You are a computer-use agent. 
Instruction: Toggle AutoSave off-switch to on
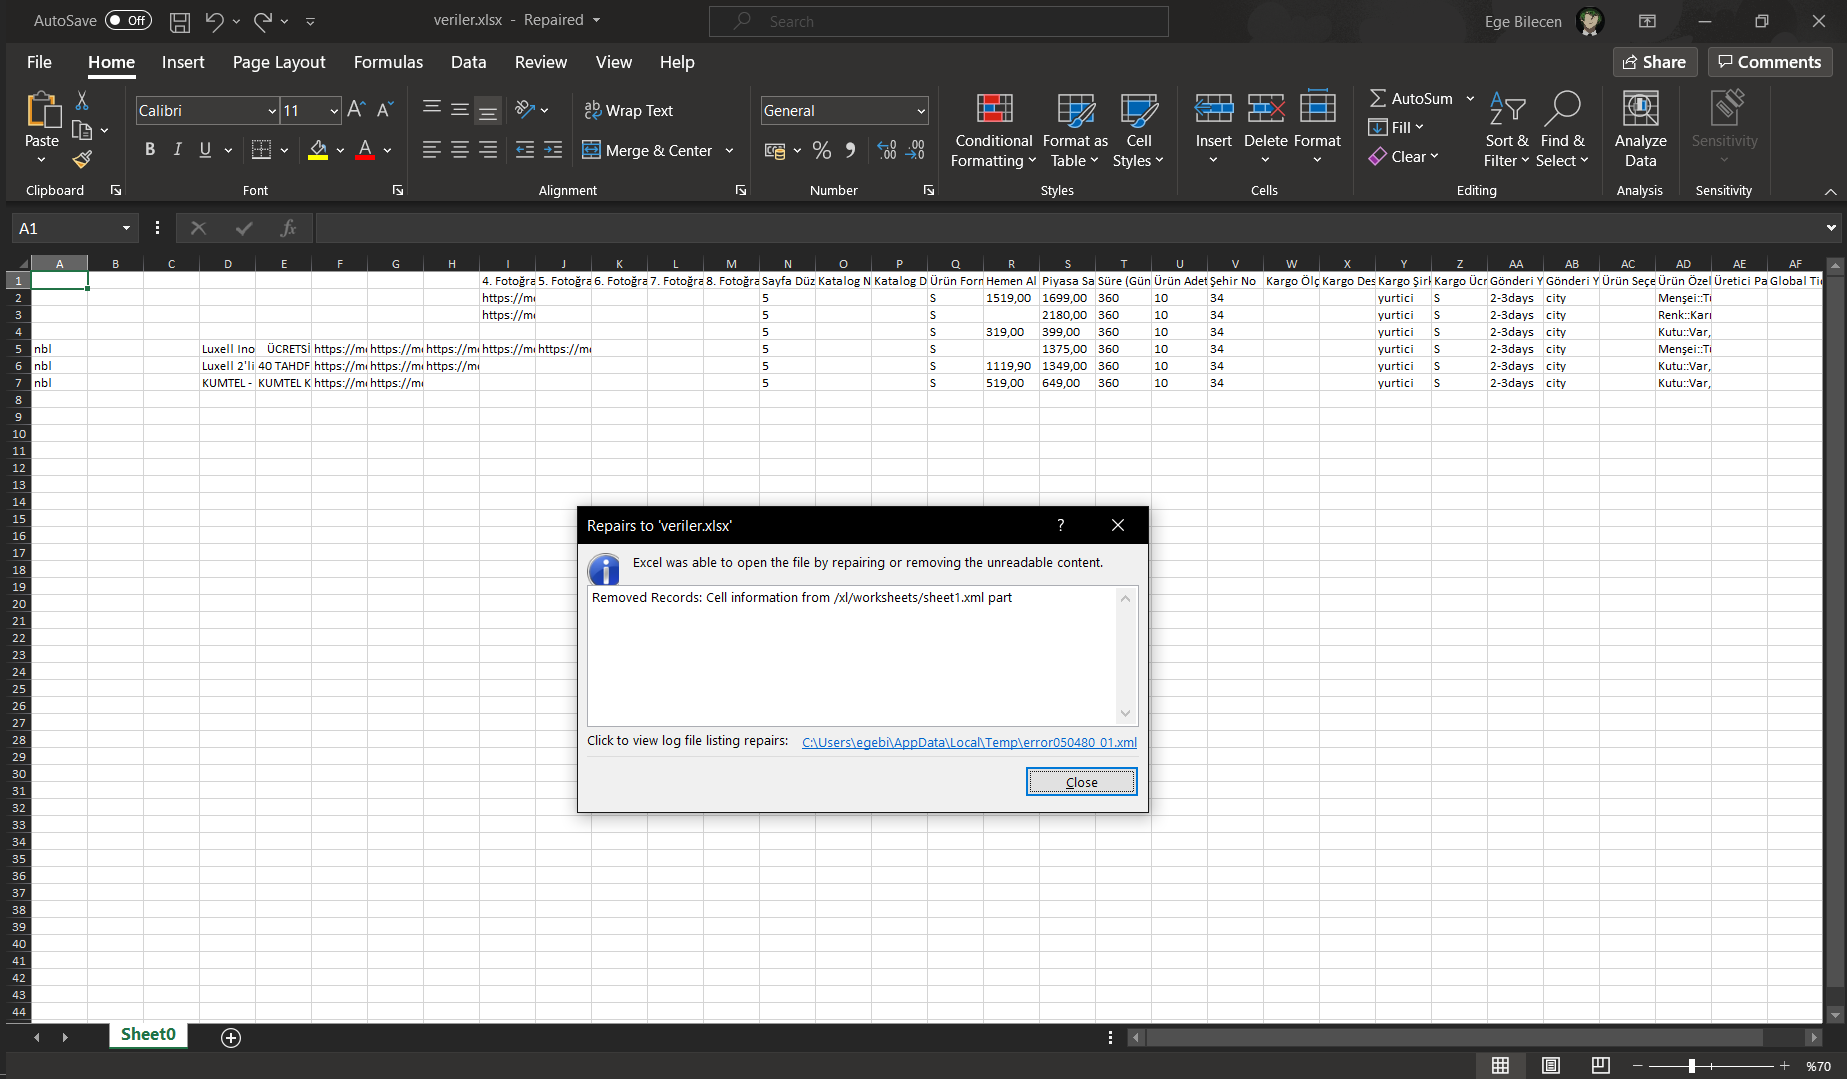pyautogui.click(x=128, y=20)
